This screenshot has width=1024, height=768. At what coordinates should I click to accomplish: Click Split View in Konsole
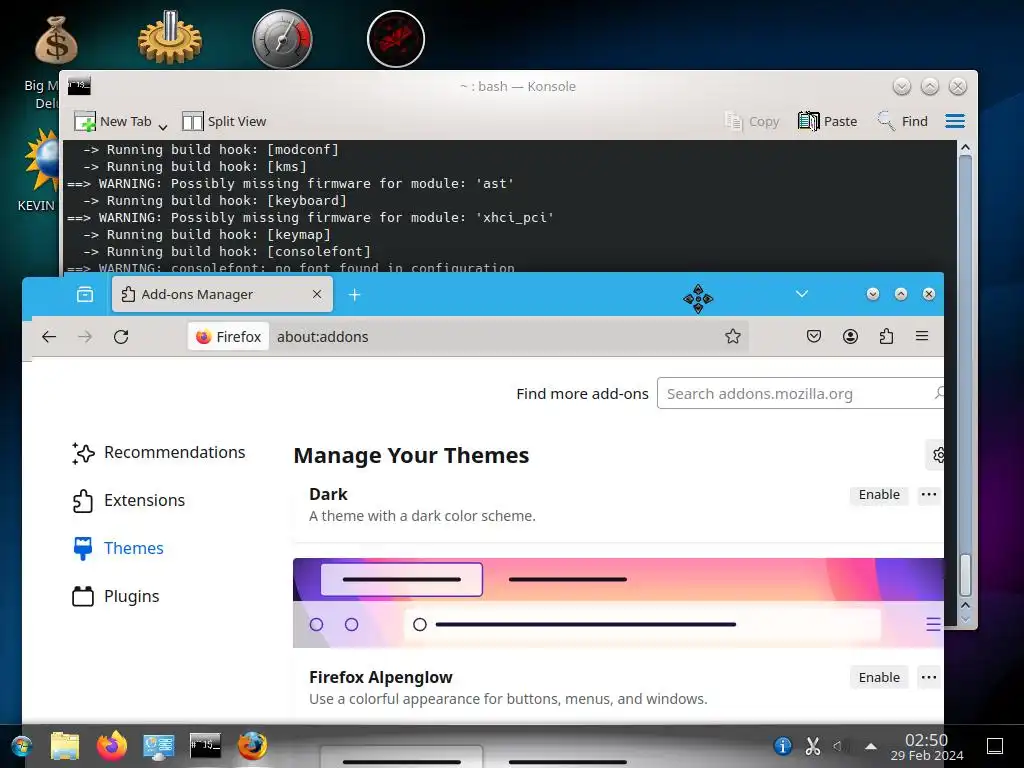pyautogui.click(x=224, y=121)
